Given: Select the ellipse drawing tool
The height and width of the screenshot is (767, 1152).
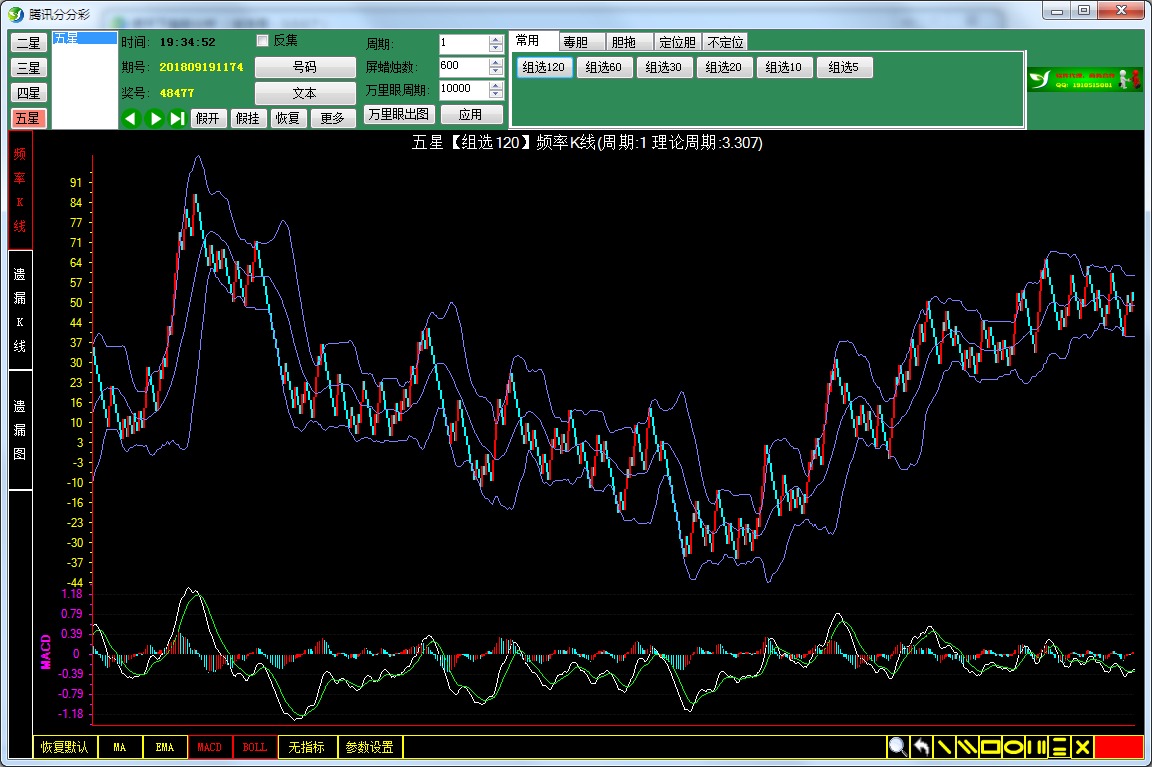Looking at the screenshot, I should click(1013, 747).
